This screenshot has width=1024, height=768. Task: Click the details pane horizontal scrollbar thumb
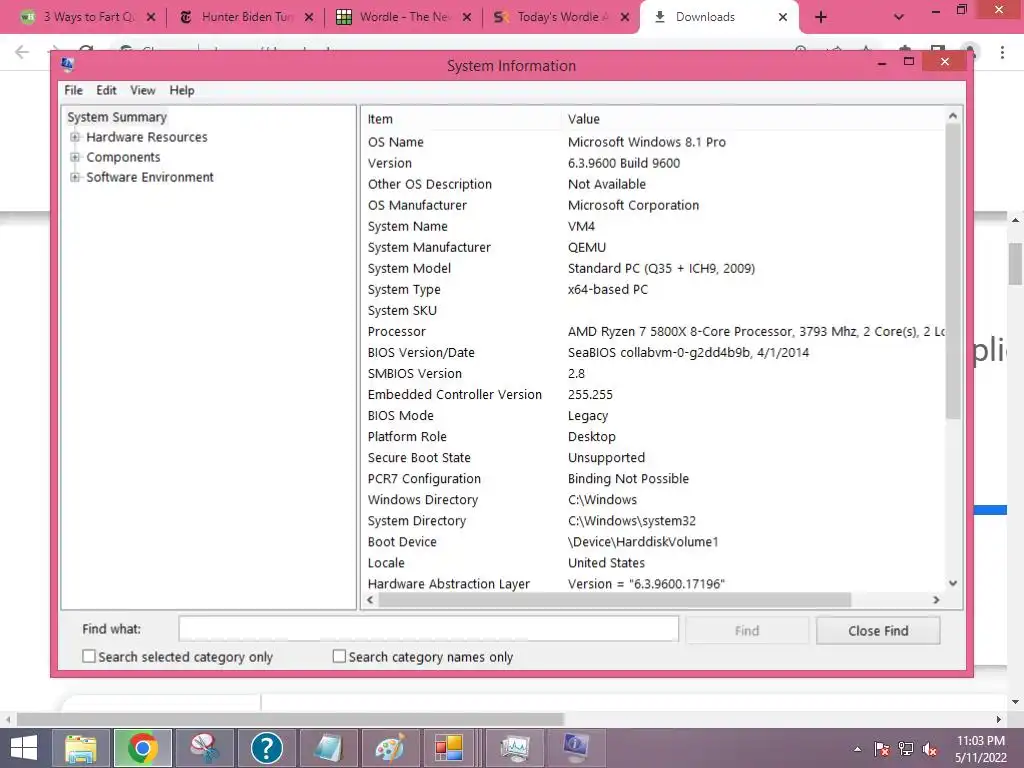pyautogui.click(x=615, y=600)
